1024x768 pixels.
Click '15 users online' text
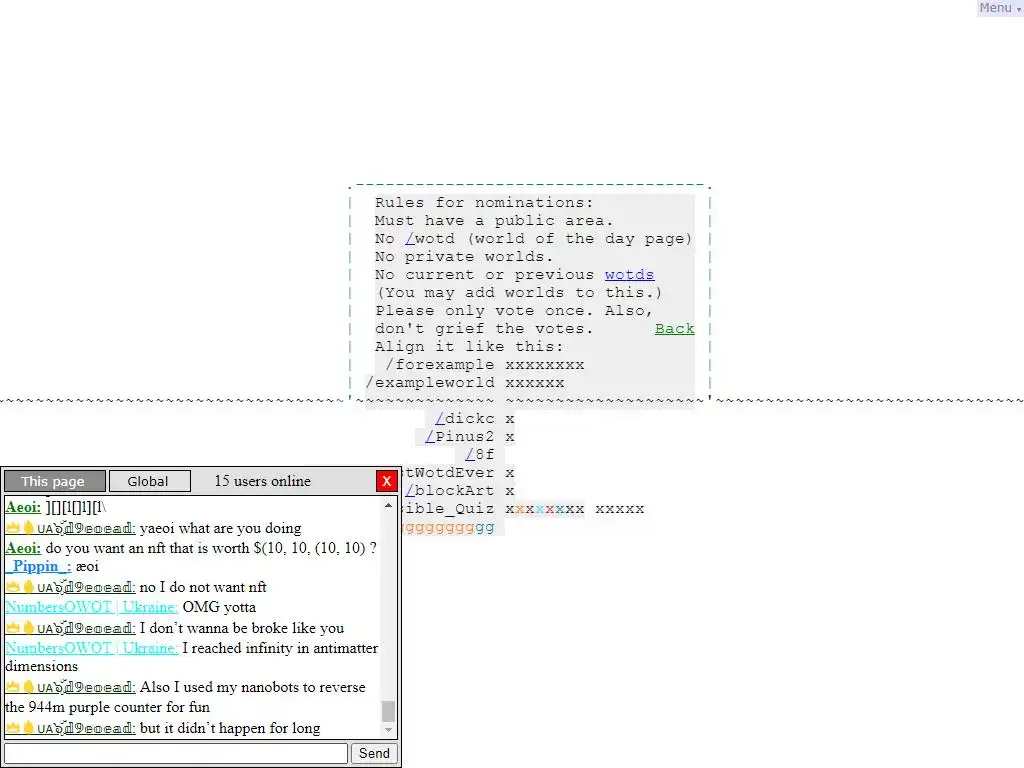tap(263, 481)
